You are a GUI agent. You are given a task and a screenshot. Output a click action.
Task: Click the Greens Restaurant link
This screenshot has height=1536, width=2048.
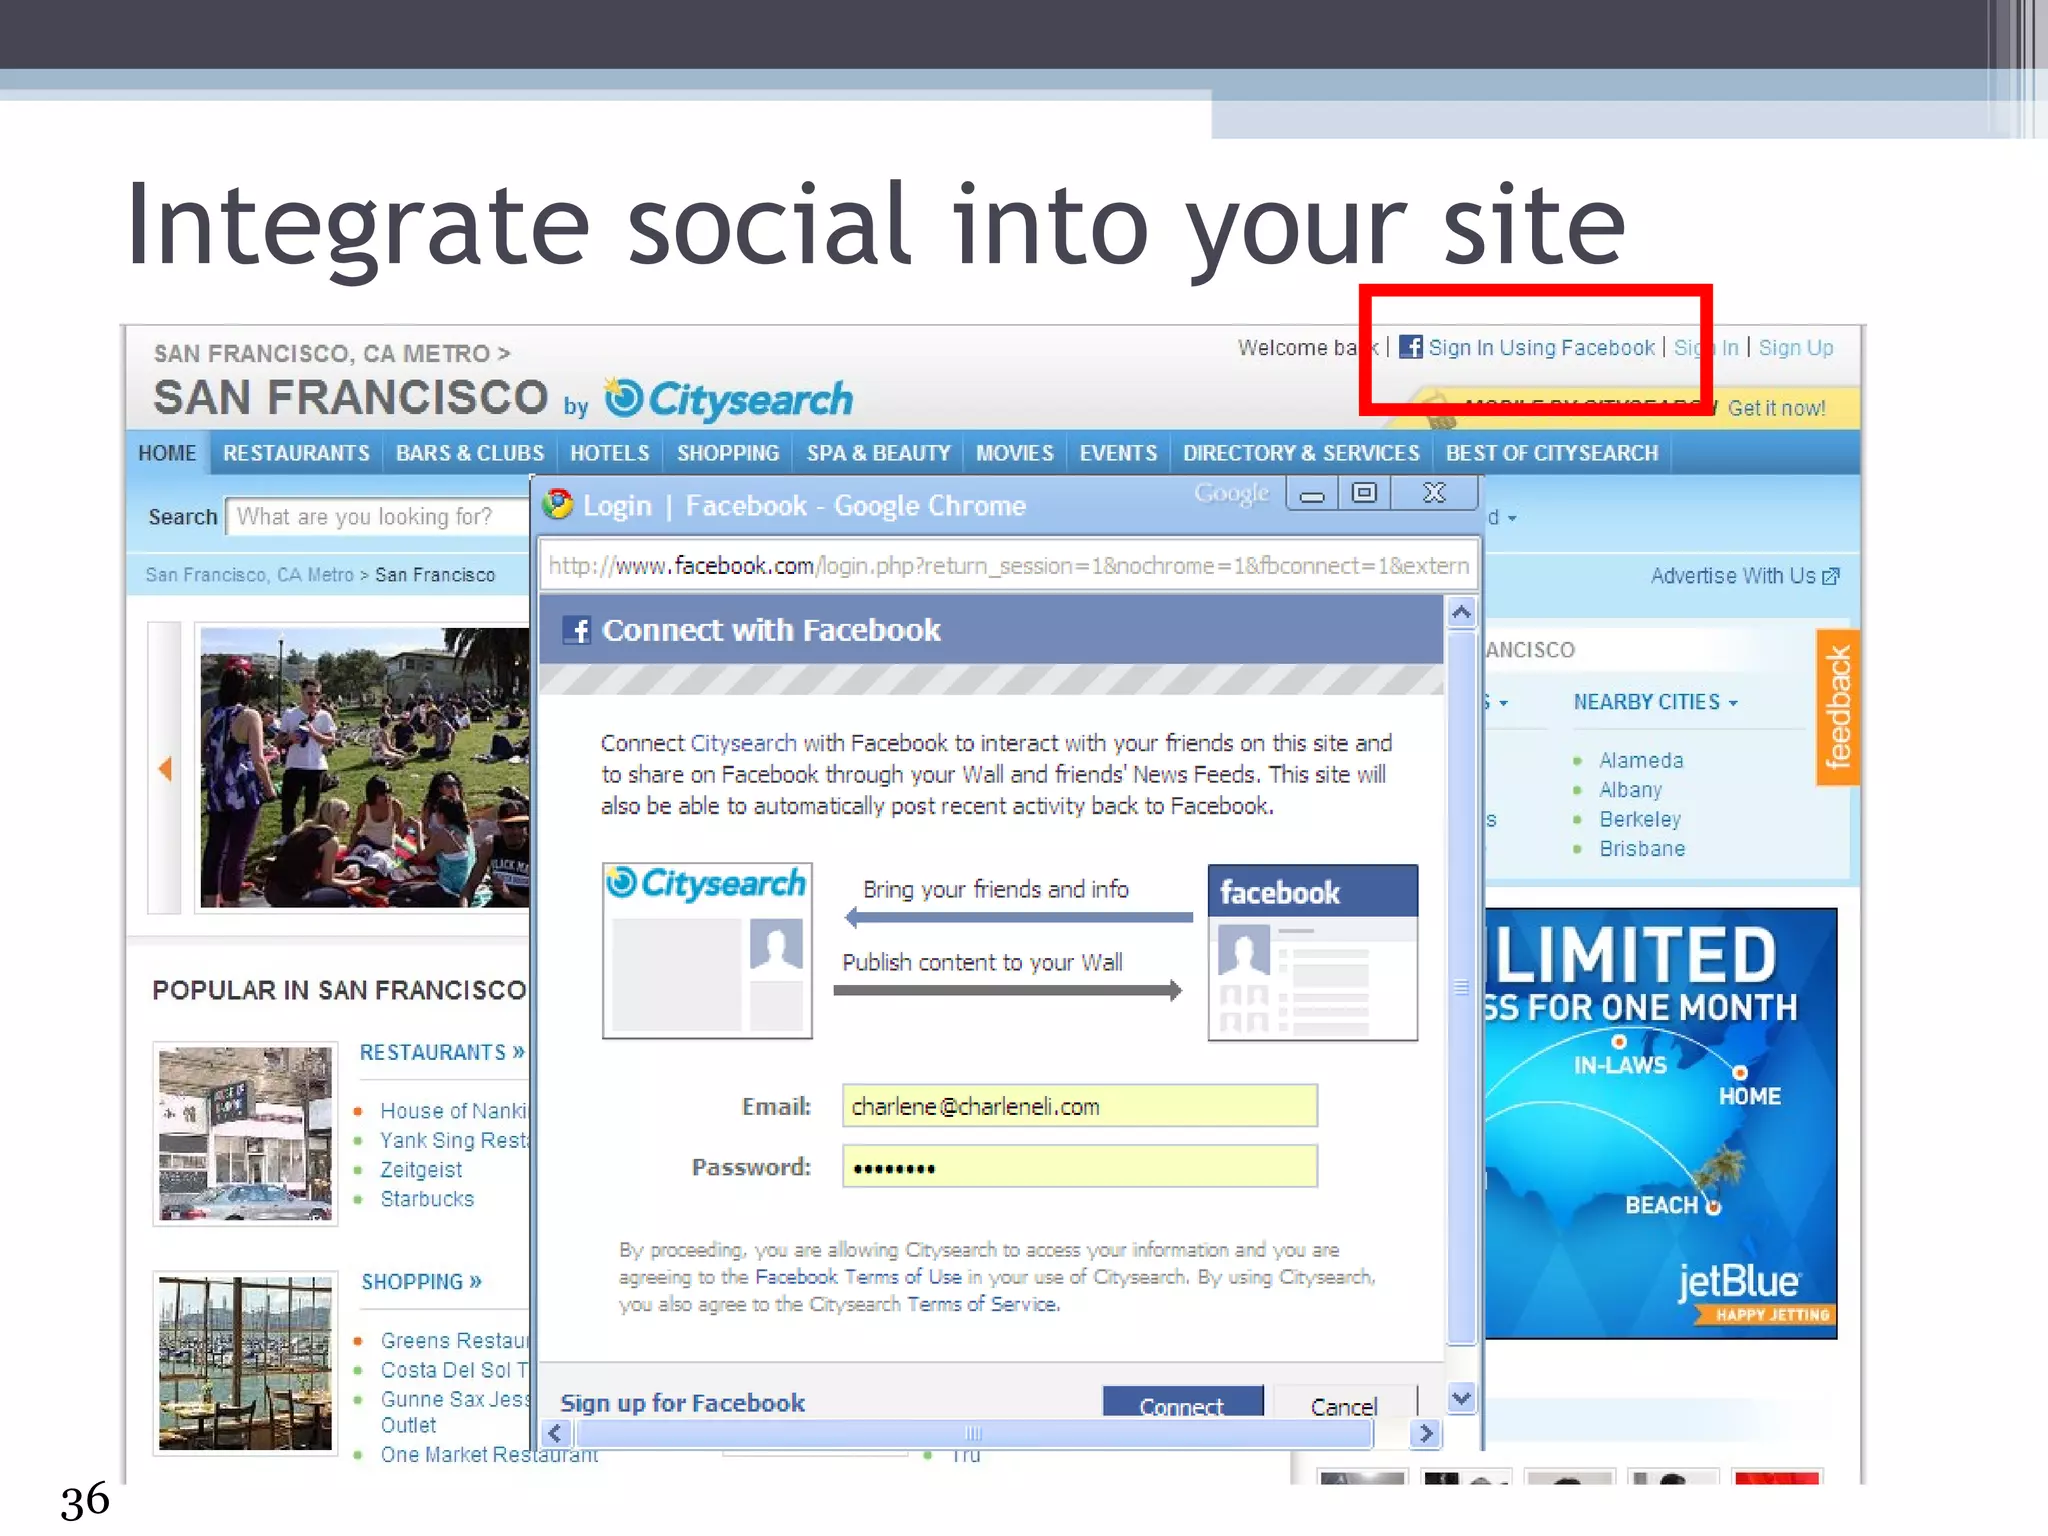pyautogui.click(x=454, y=1340)
